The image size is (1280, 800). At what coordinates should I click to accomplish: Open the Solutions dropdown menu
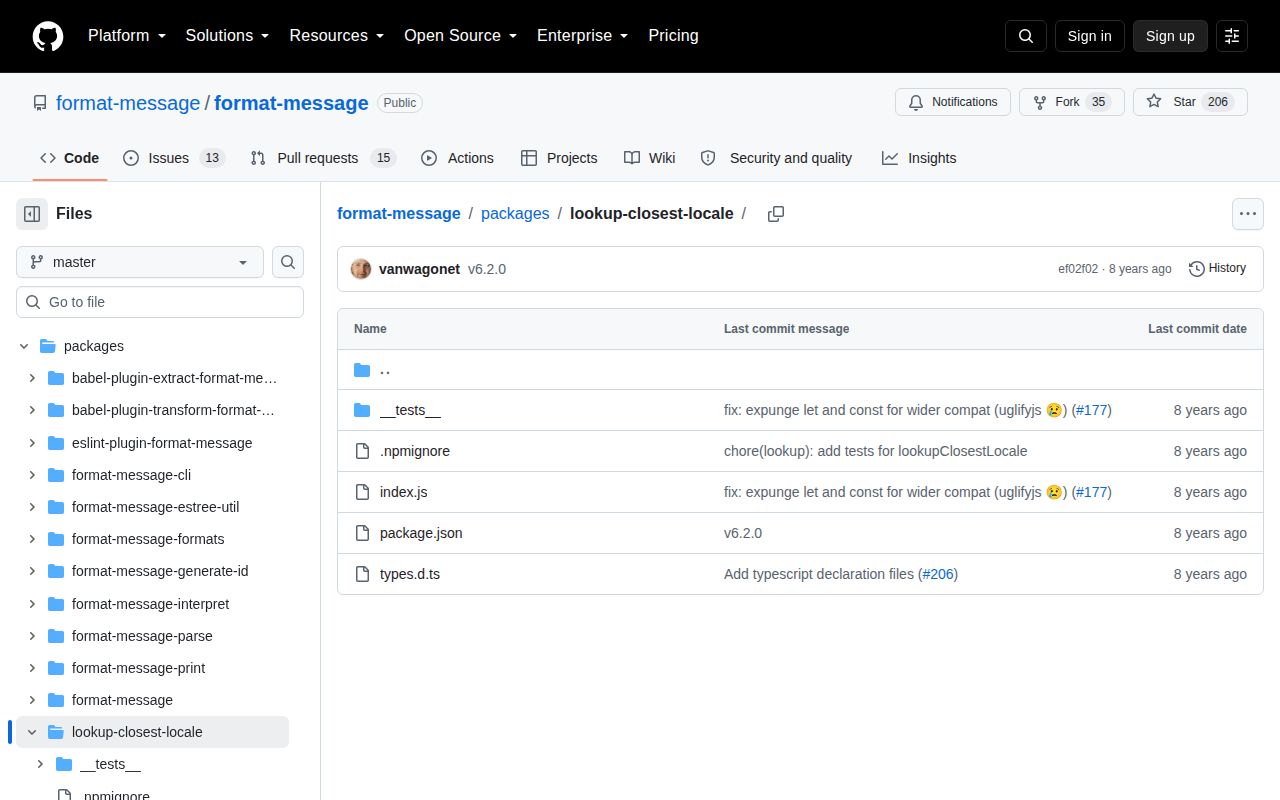227,36
